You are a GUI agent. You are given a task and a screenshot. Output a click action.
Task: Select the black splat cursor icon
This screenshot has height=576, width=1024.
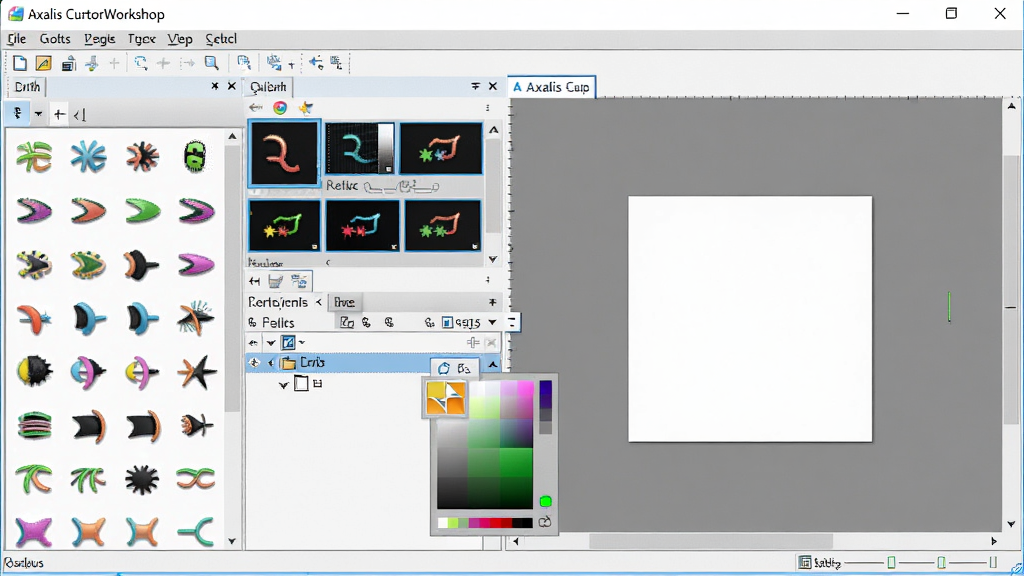pos(142,480)
